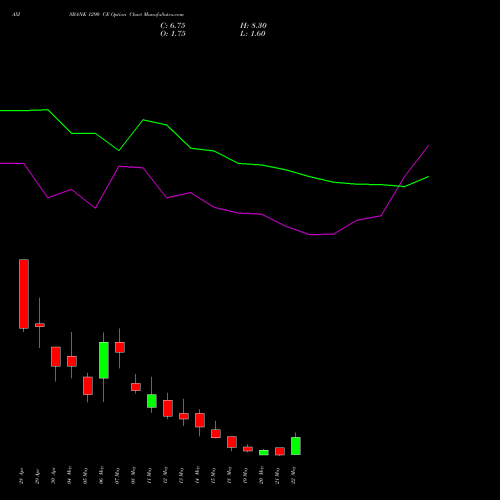Viewport: 500px width, 500px height.
Task: Select the '22 May' date label
Action: point(294,476)
